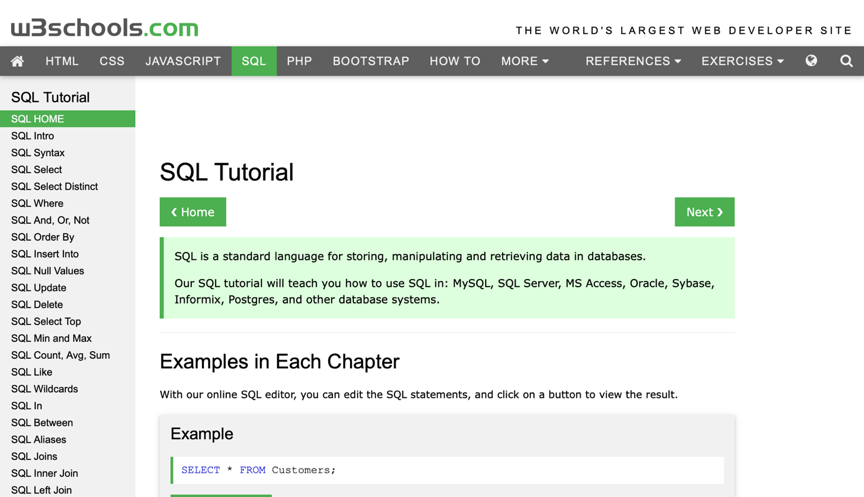The height and width of the screenshot is (497, 864).
Task: Open SQL Left Join chapter
Action: click(x=41, y=490)
